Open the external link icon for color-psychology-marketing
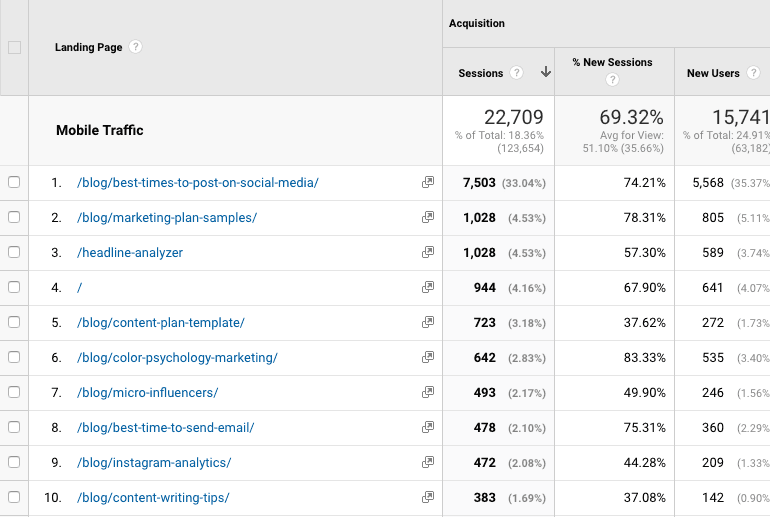This screenshot has height=517, width=770. 428,358
